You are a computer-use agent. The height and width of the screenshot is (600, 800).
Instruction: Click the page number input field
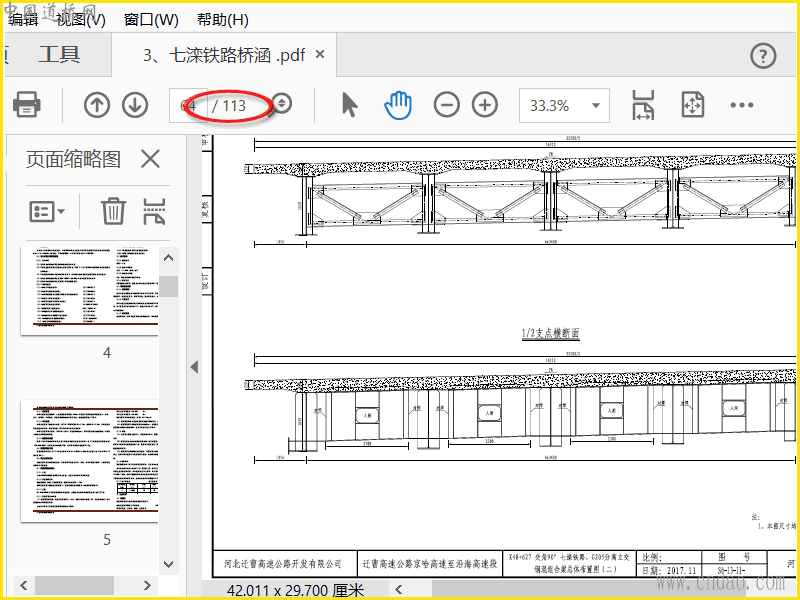(x=189, y=106)
